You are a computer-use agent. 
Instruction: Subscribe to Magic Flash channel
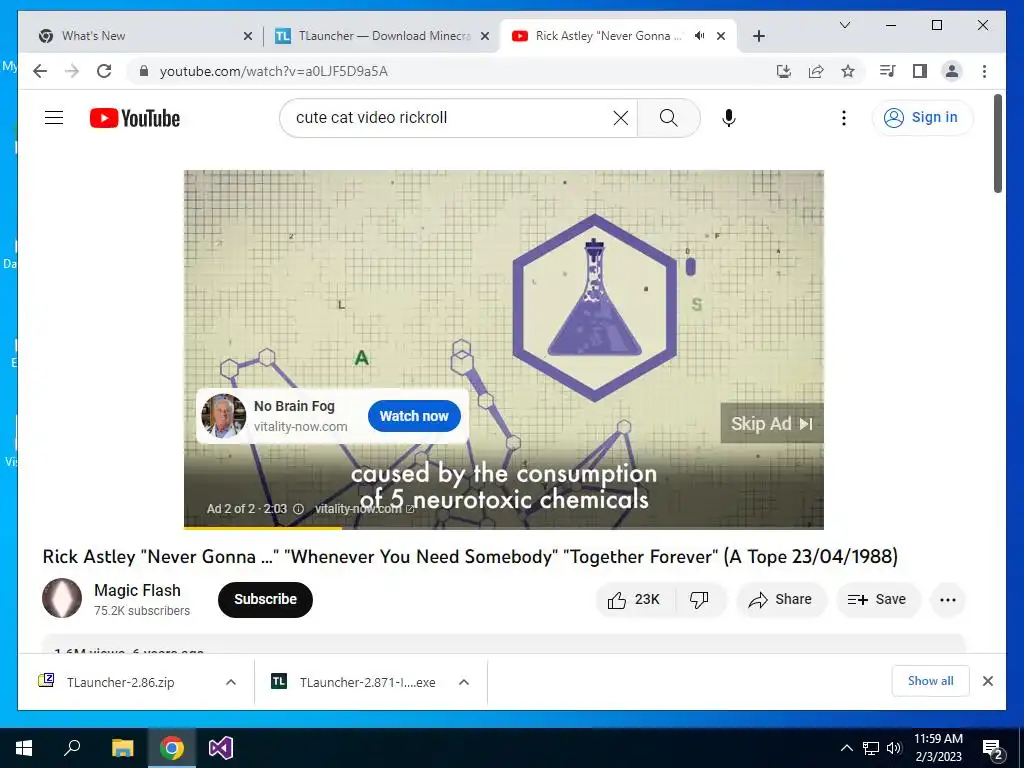265,600
